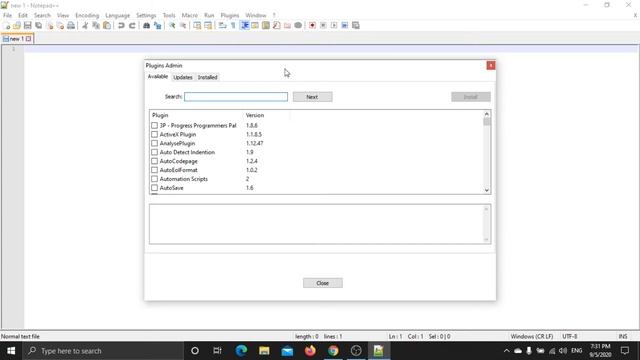Viewport: 640px width, 360px height.
Task: Open the Macro menu
Action: [189, 15]
